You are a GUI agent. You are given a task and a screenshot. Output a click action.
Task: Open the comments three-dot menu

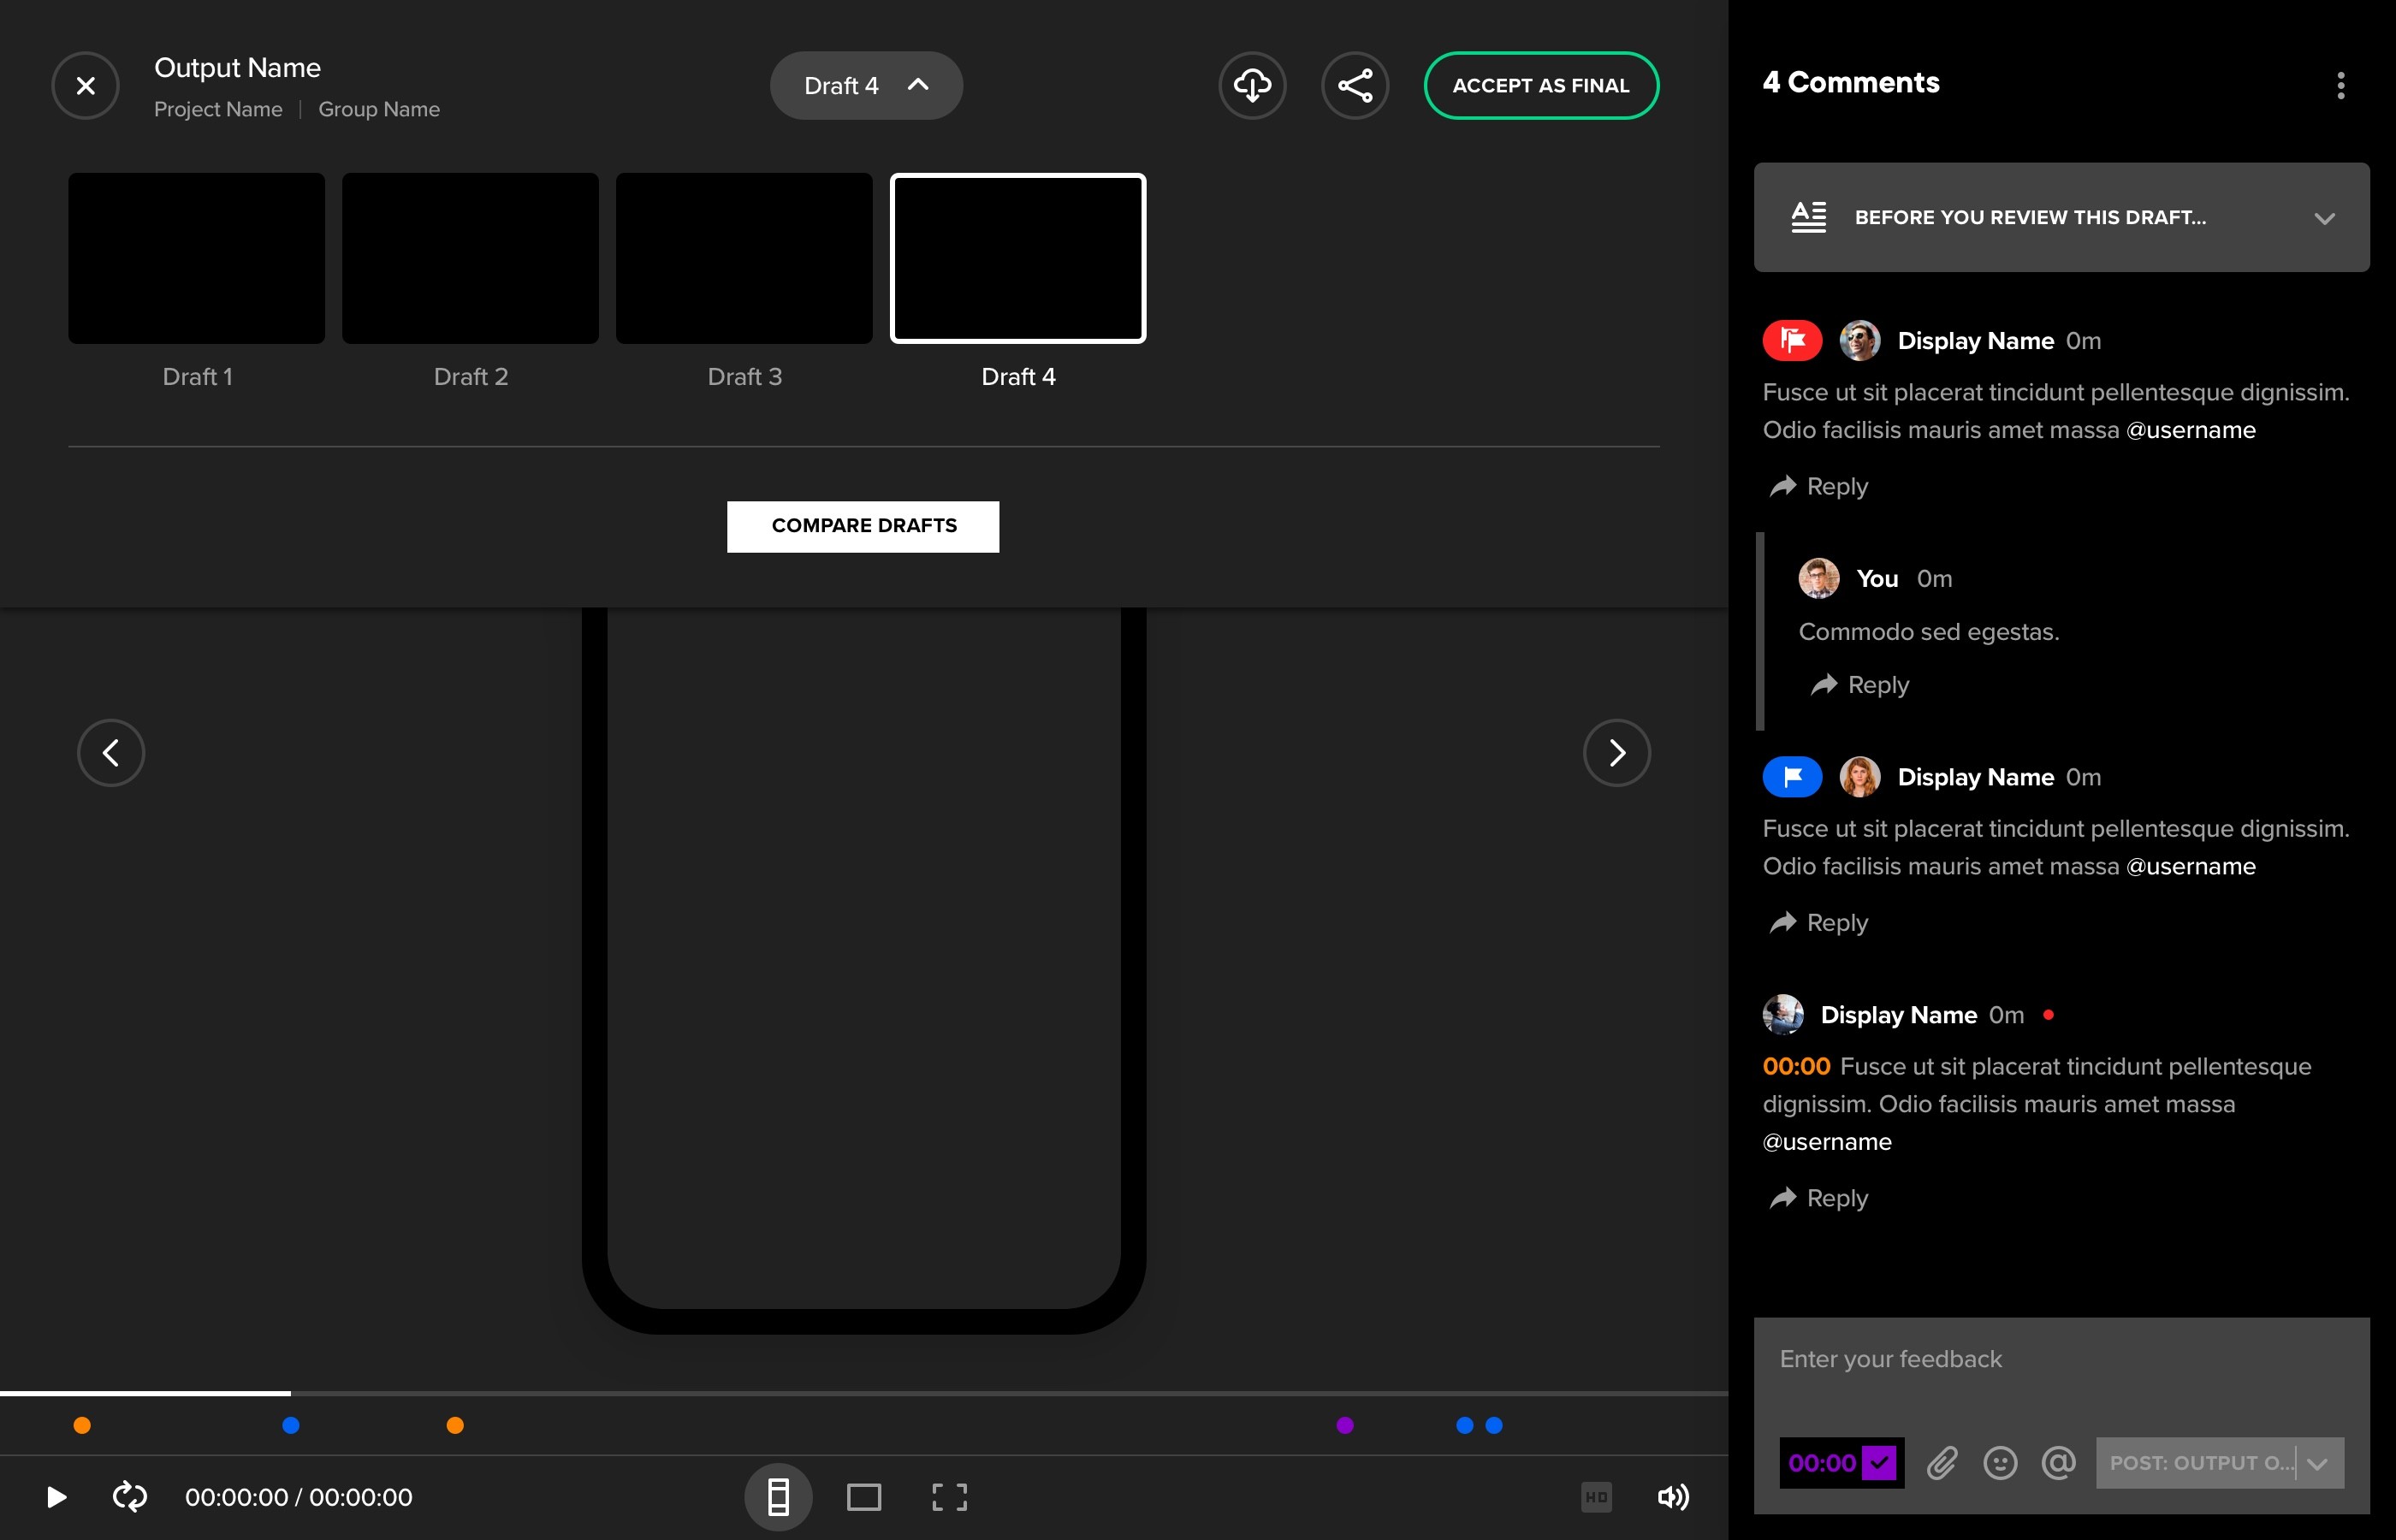pyautogui.click(x=2340, y=86)
